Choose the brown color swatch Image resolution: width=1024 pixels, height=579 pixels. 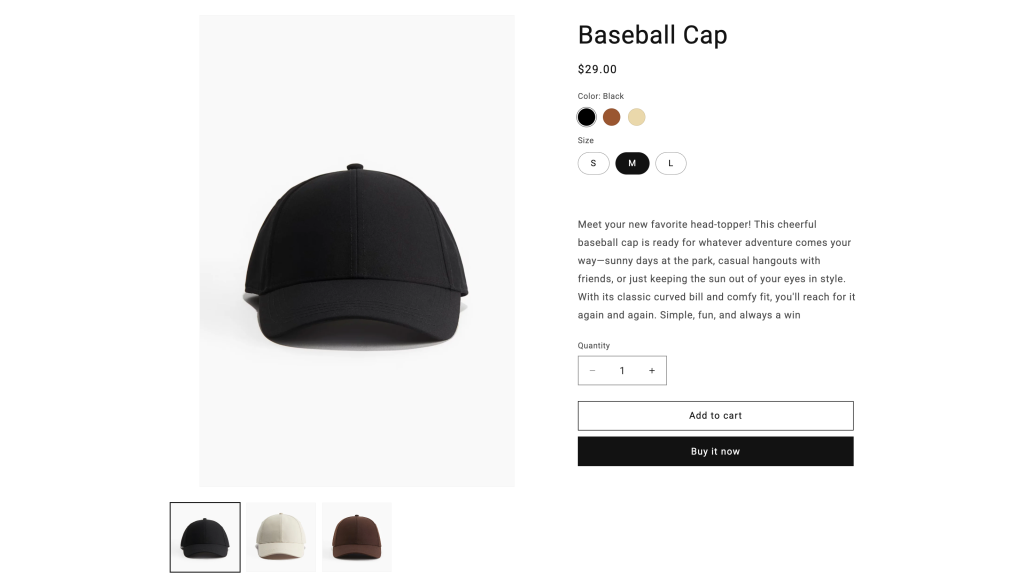(x=611, y=117)
